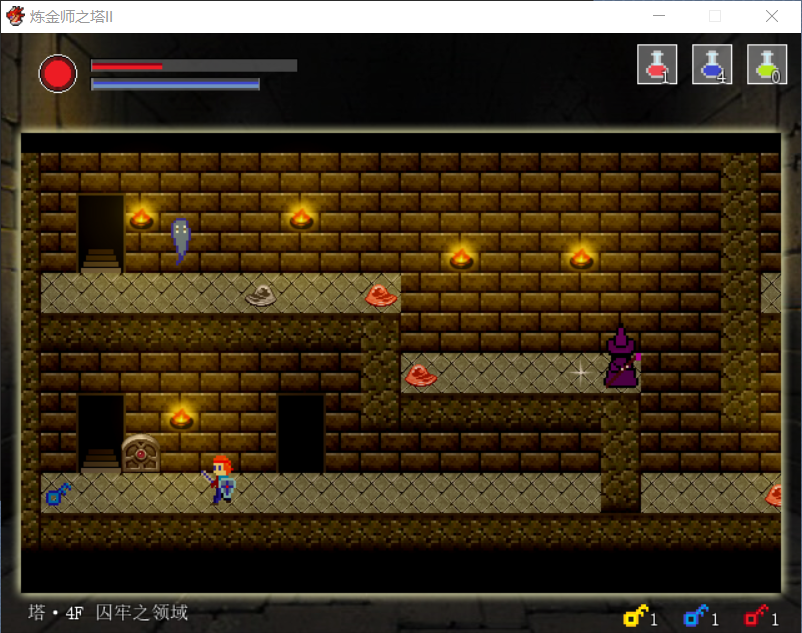Click the window title "炼金师之塔II"

pyautogui.click(x=71, y=17)
